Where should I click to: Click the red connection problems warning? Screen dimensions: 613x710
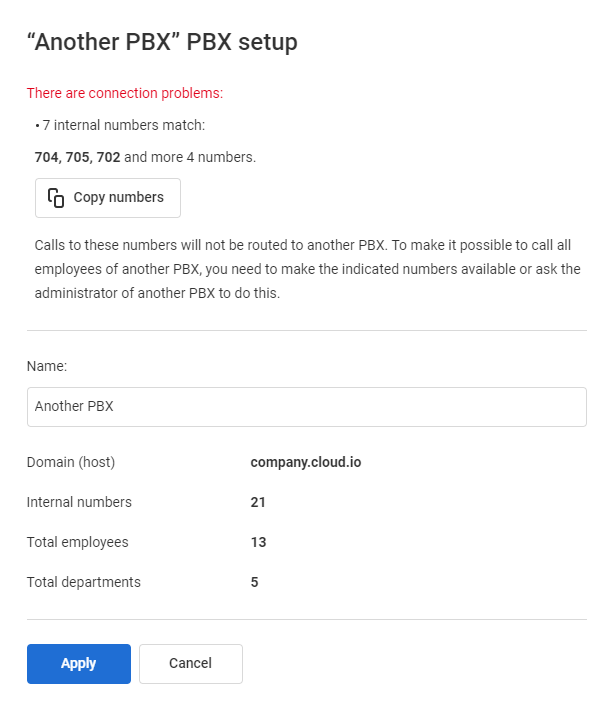124,93
